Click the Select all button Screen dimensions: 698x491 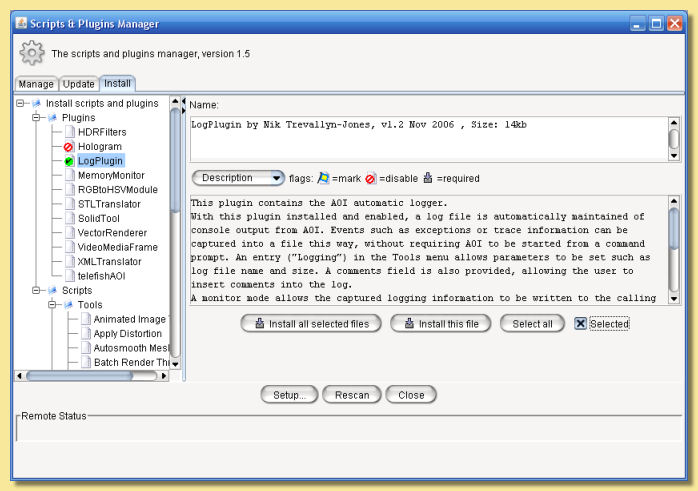tap(532, 324)
